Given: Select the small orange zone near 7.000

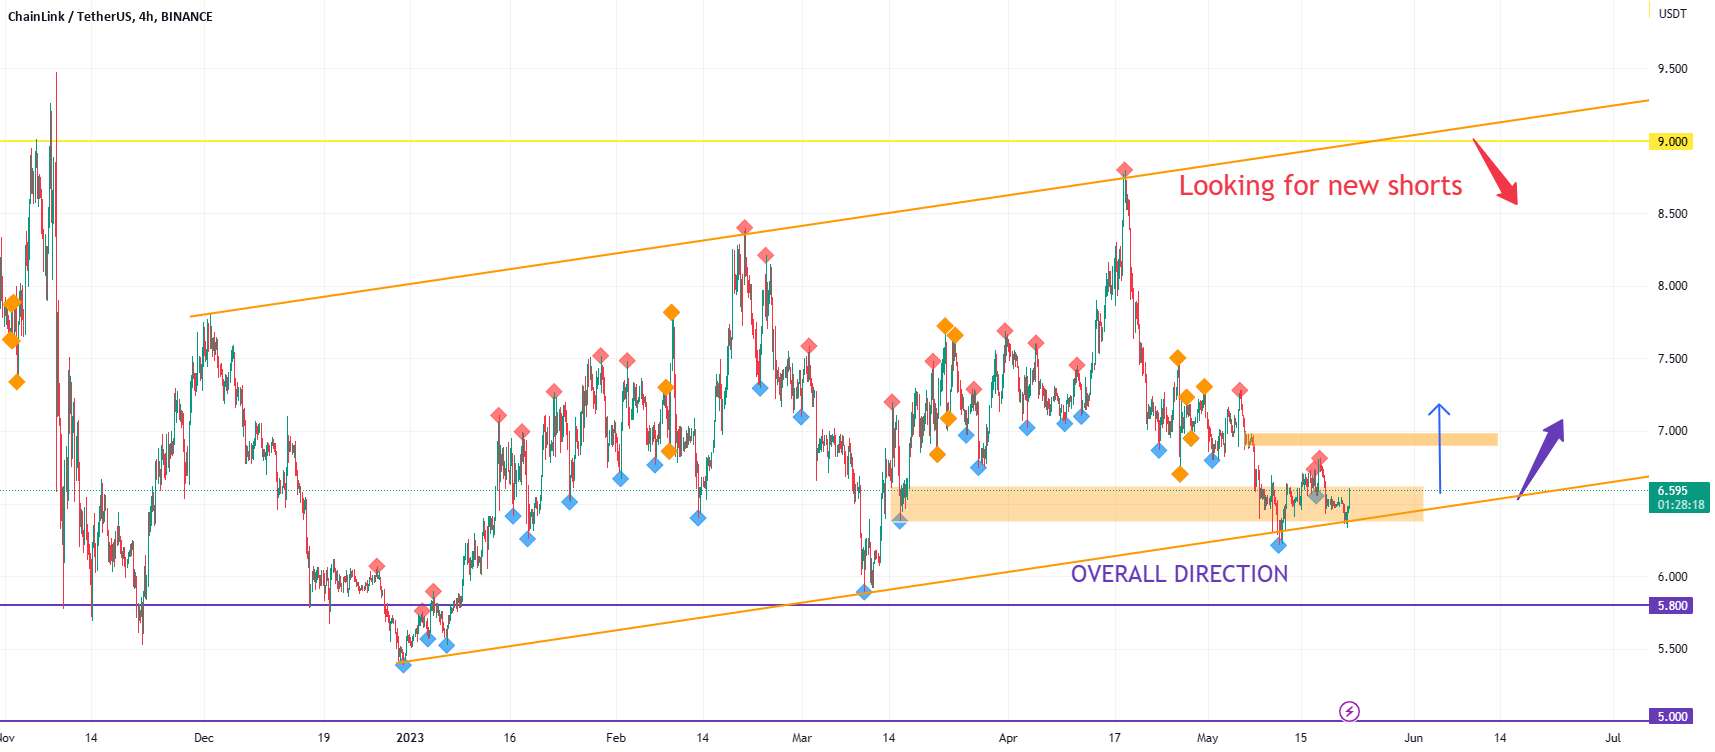Looking at the screenshot, I should pyautogui.click(x=1372, y=439).
